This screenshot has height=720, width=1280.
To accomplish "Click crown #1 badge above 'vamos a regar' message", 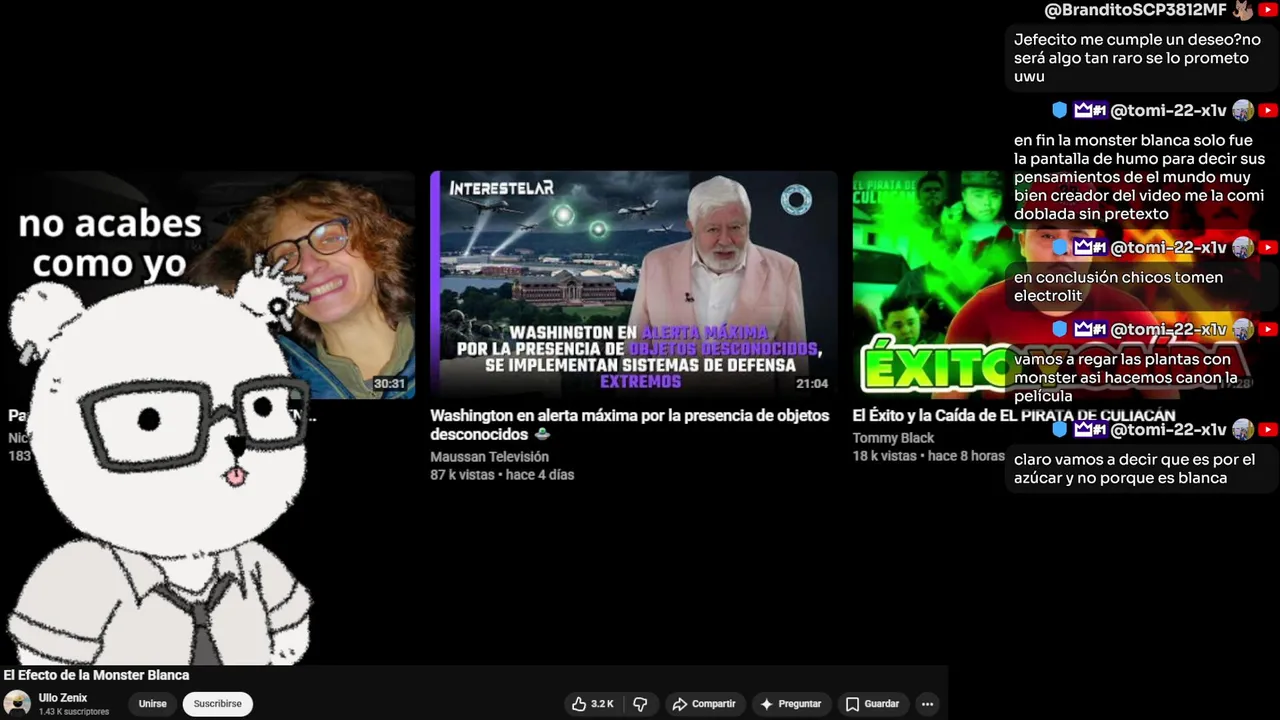I will tap(1089, 329).
